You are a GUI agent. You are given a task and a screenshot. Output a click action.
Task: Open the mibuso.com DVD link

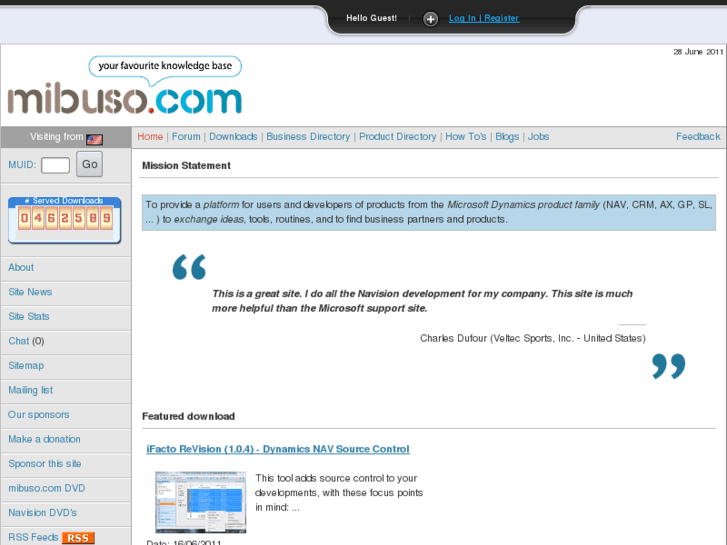[x=47, y=488]
